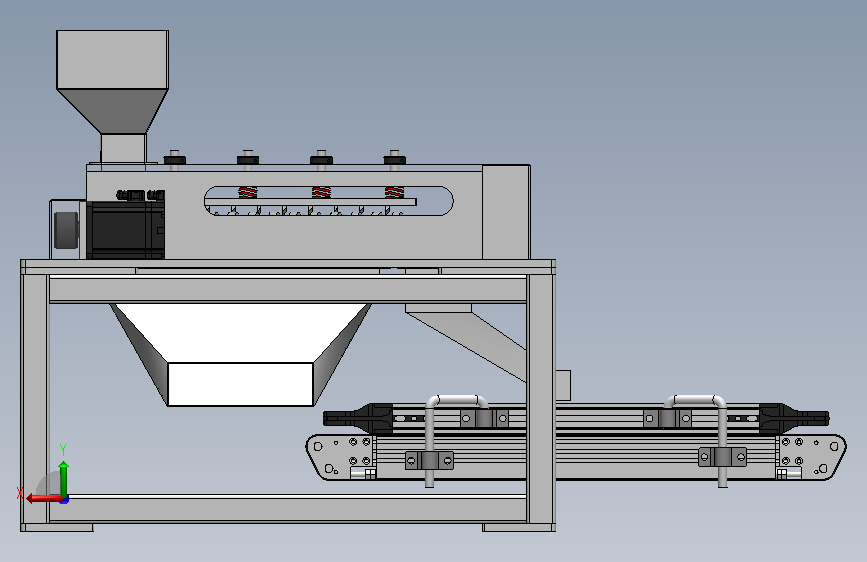Image resolution: width=867 pixels, height=562 pixels.
Task: Pick the frame's right vertical leg
Action: [x=541, y=398]
